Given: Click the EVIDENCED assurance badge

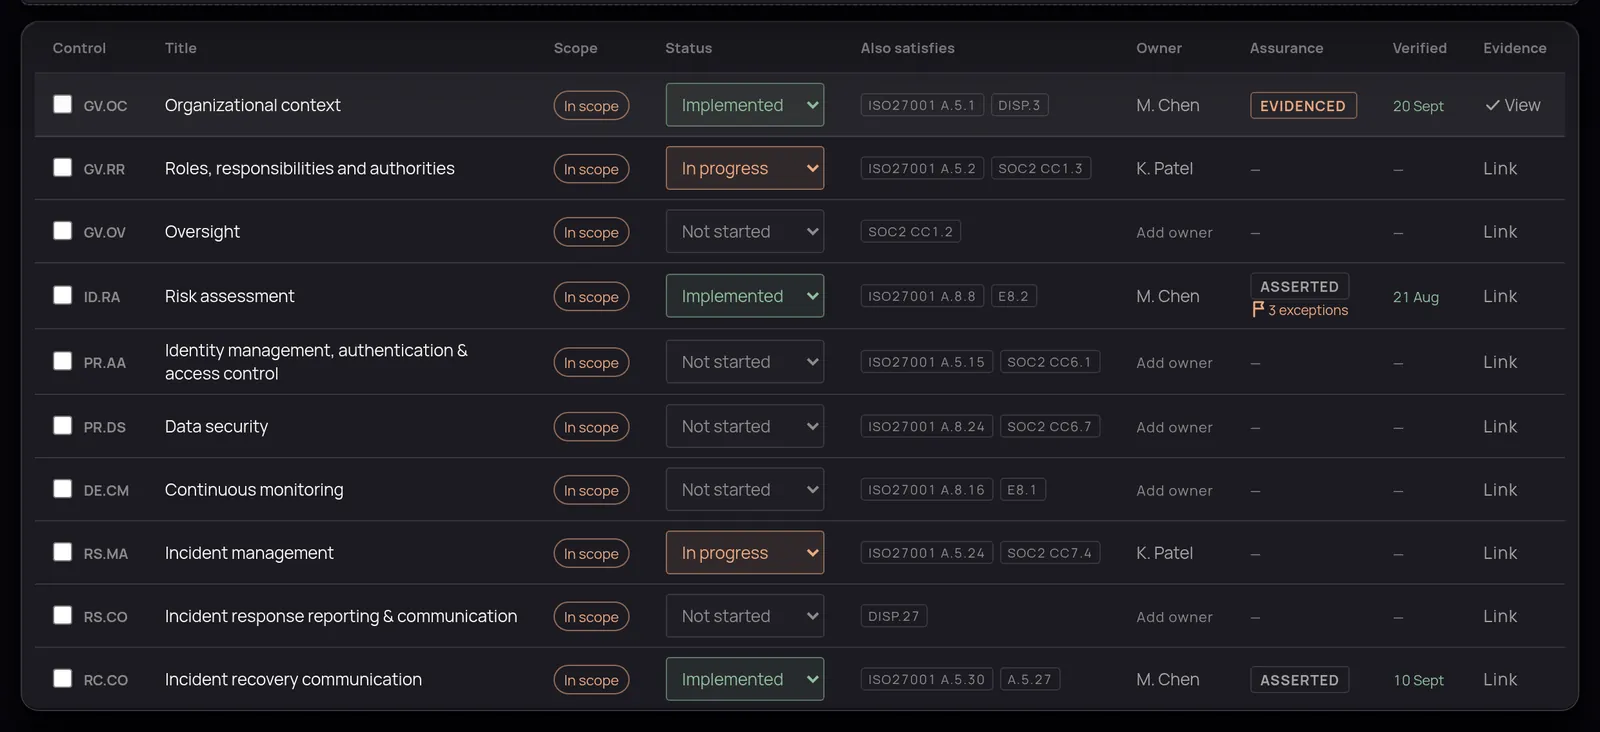Looking at the screenshot, I should point(1303,105).
